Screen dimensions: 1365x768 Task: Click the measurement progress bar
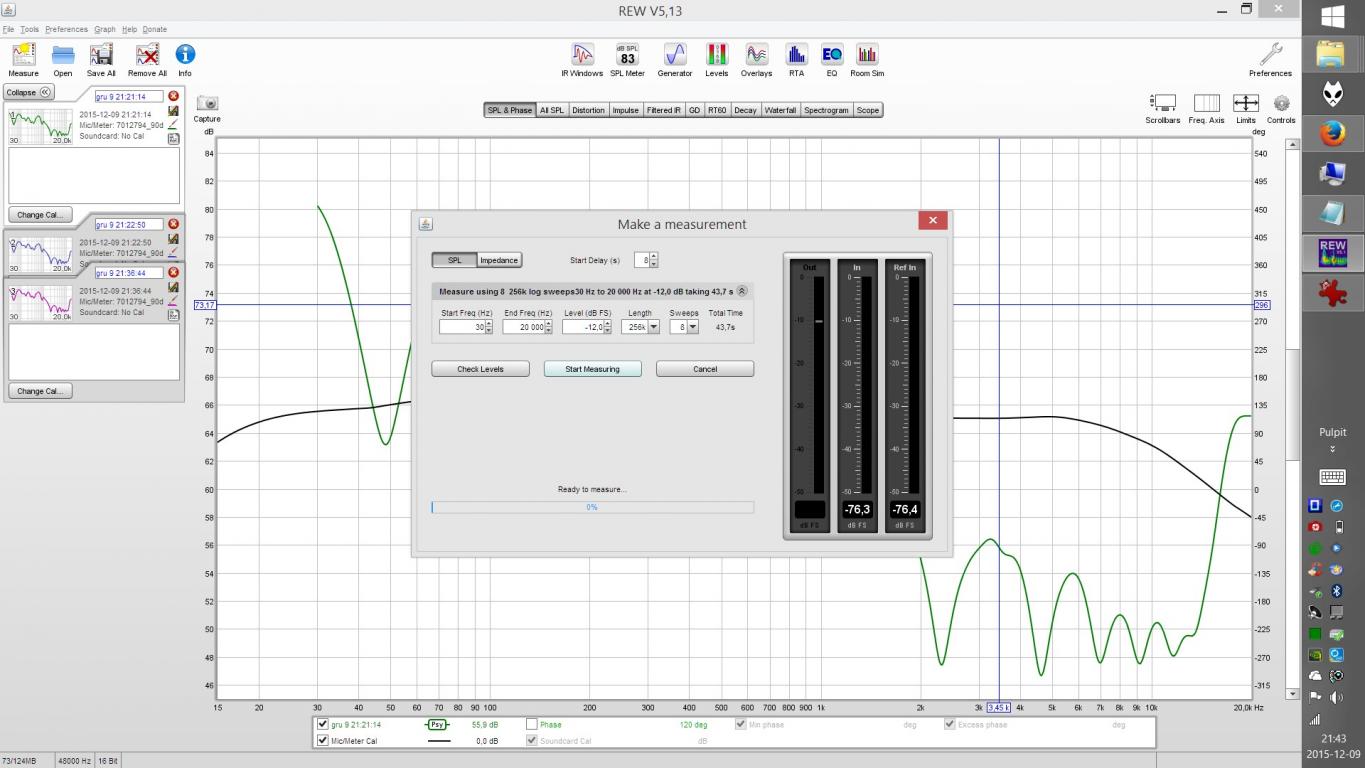click(x=592, y=507)
